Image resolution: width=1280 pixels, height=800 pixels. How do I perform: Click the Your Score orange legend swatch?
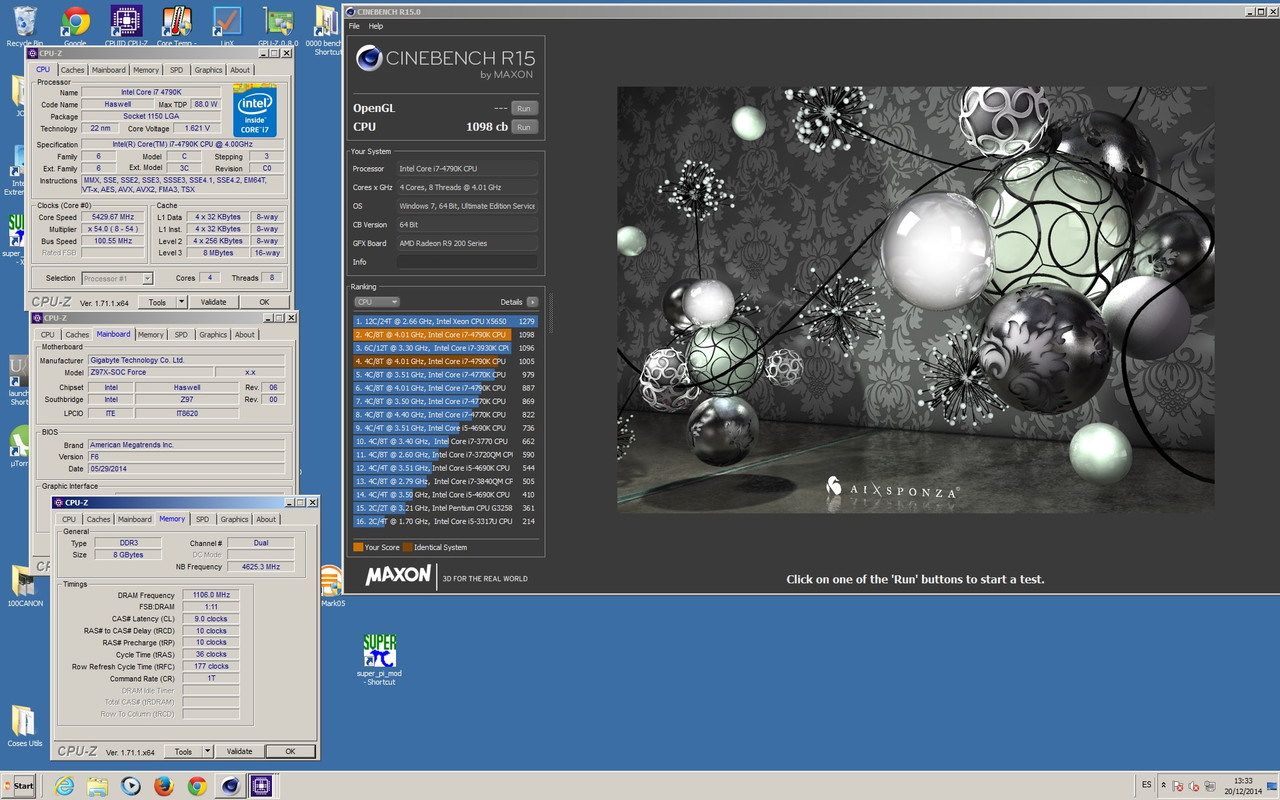[358, 547]
